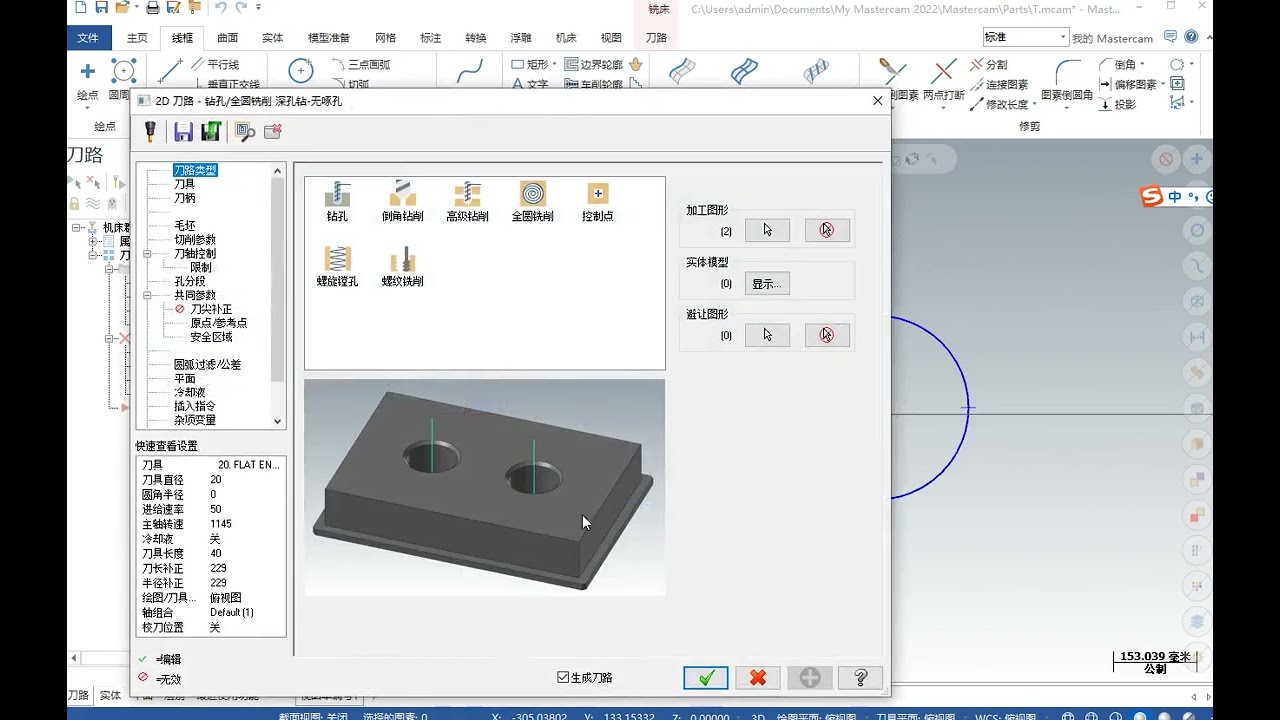Select 圆弧过滤/公差 in the parameter tree

point(207,365)
